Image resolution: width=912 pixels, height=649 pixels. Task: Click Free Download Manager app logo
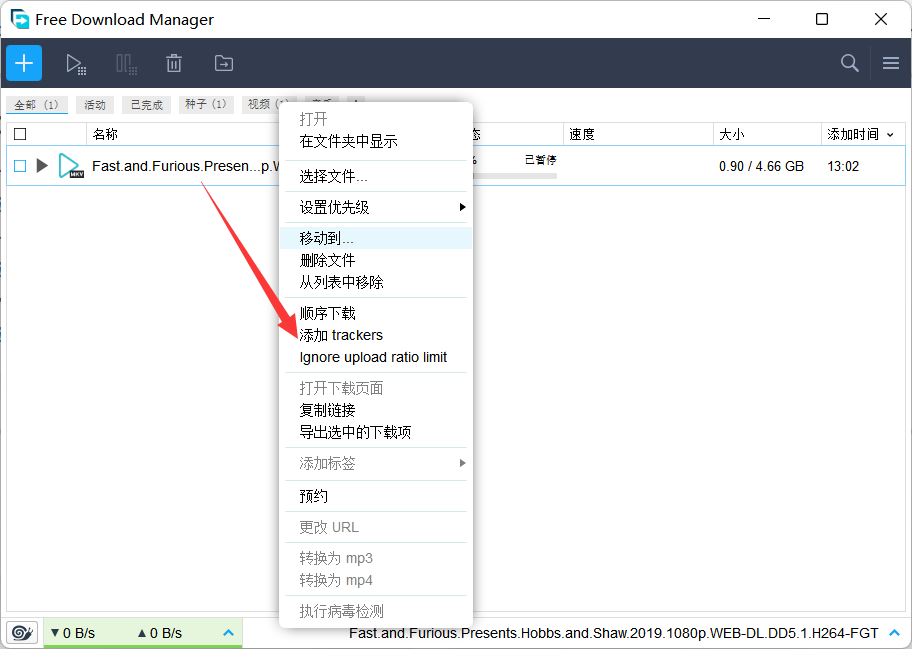click(20, 19)
